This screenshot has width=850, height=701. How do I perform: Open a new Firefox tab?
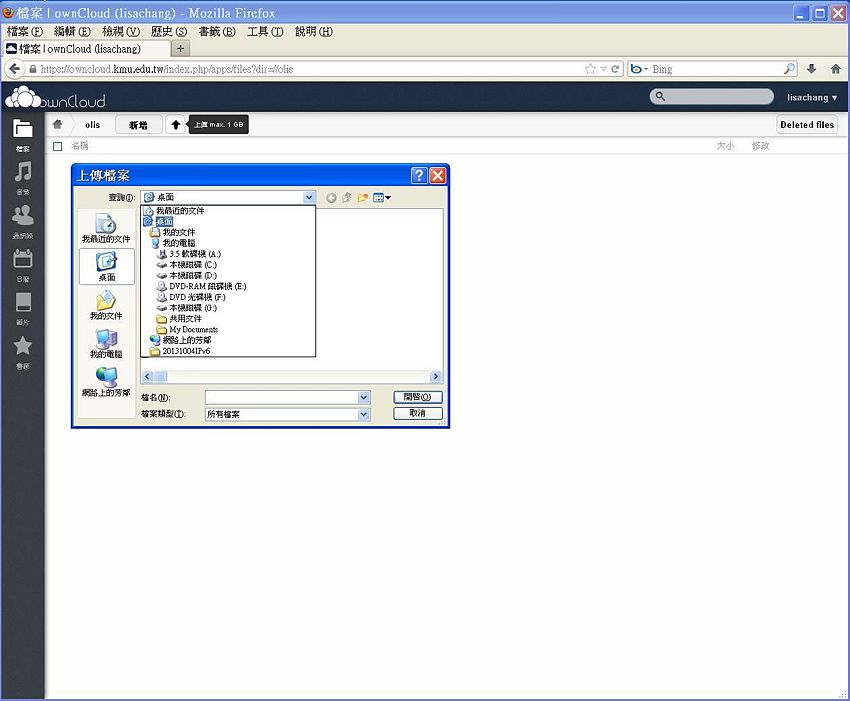(181, 49)
